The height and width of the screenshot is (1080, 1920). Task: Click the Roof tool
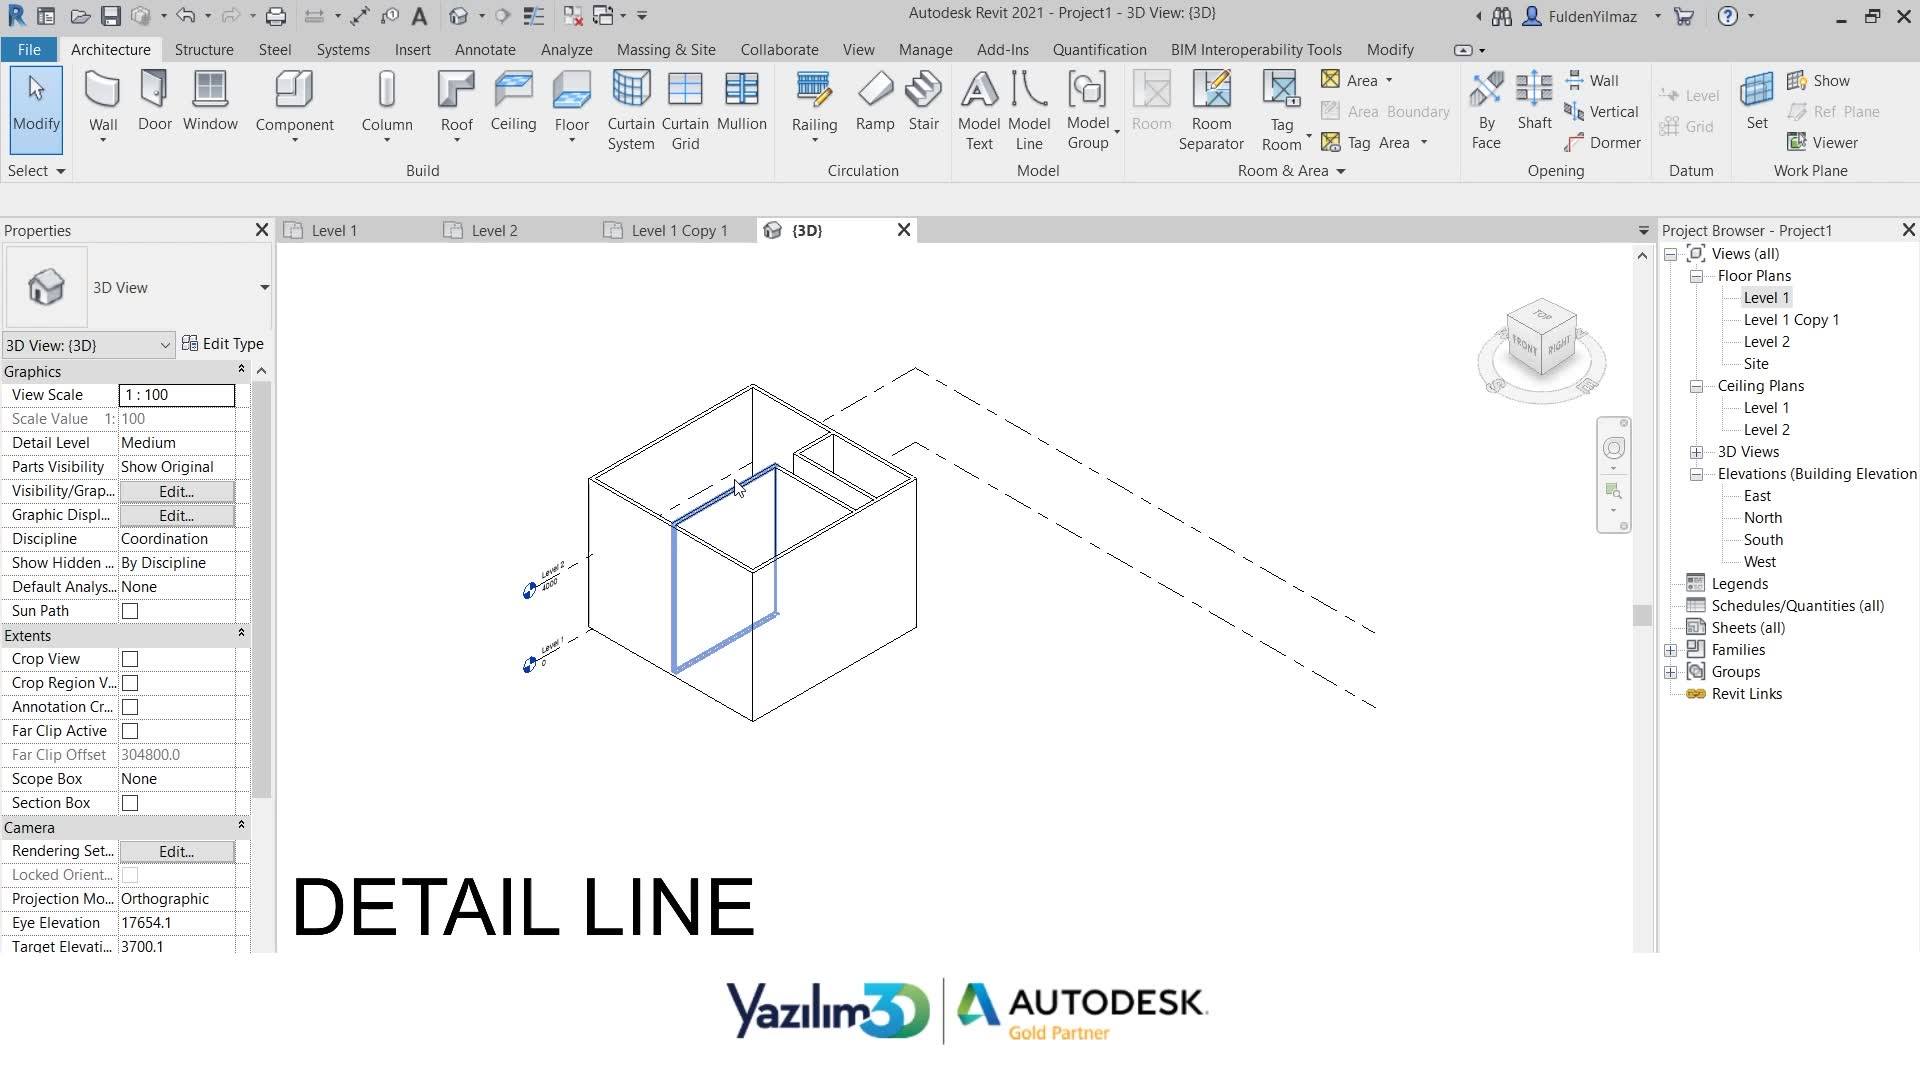click(456, 105)
